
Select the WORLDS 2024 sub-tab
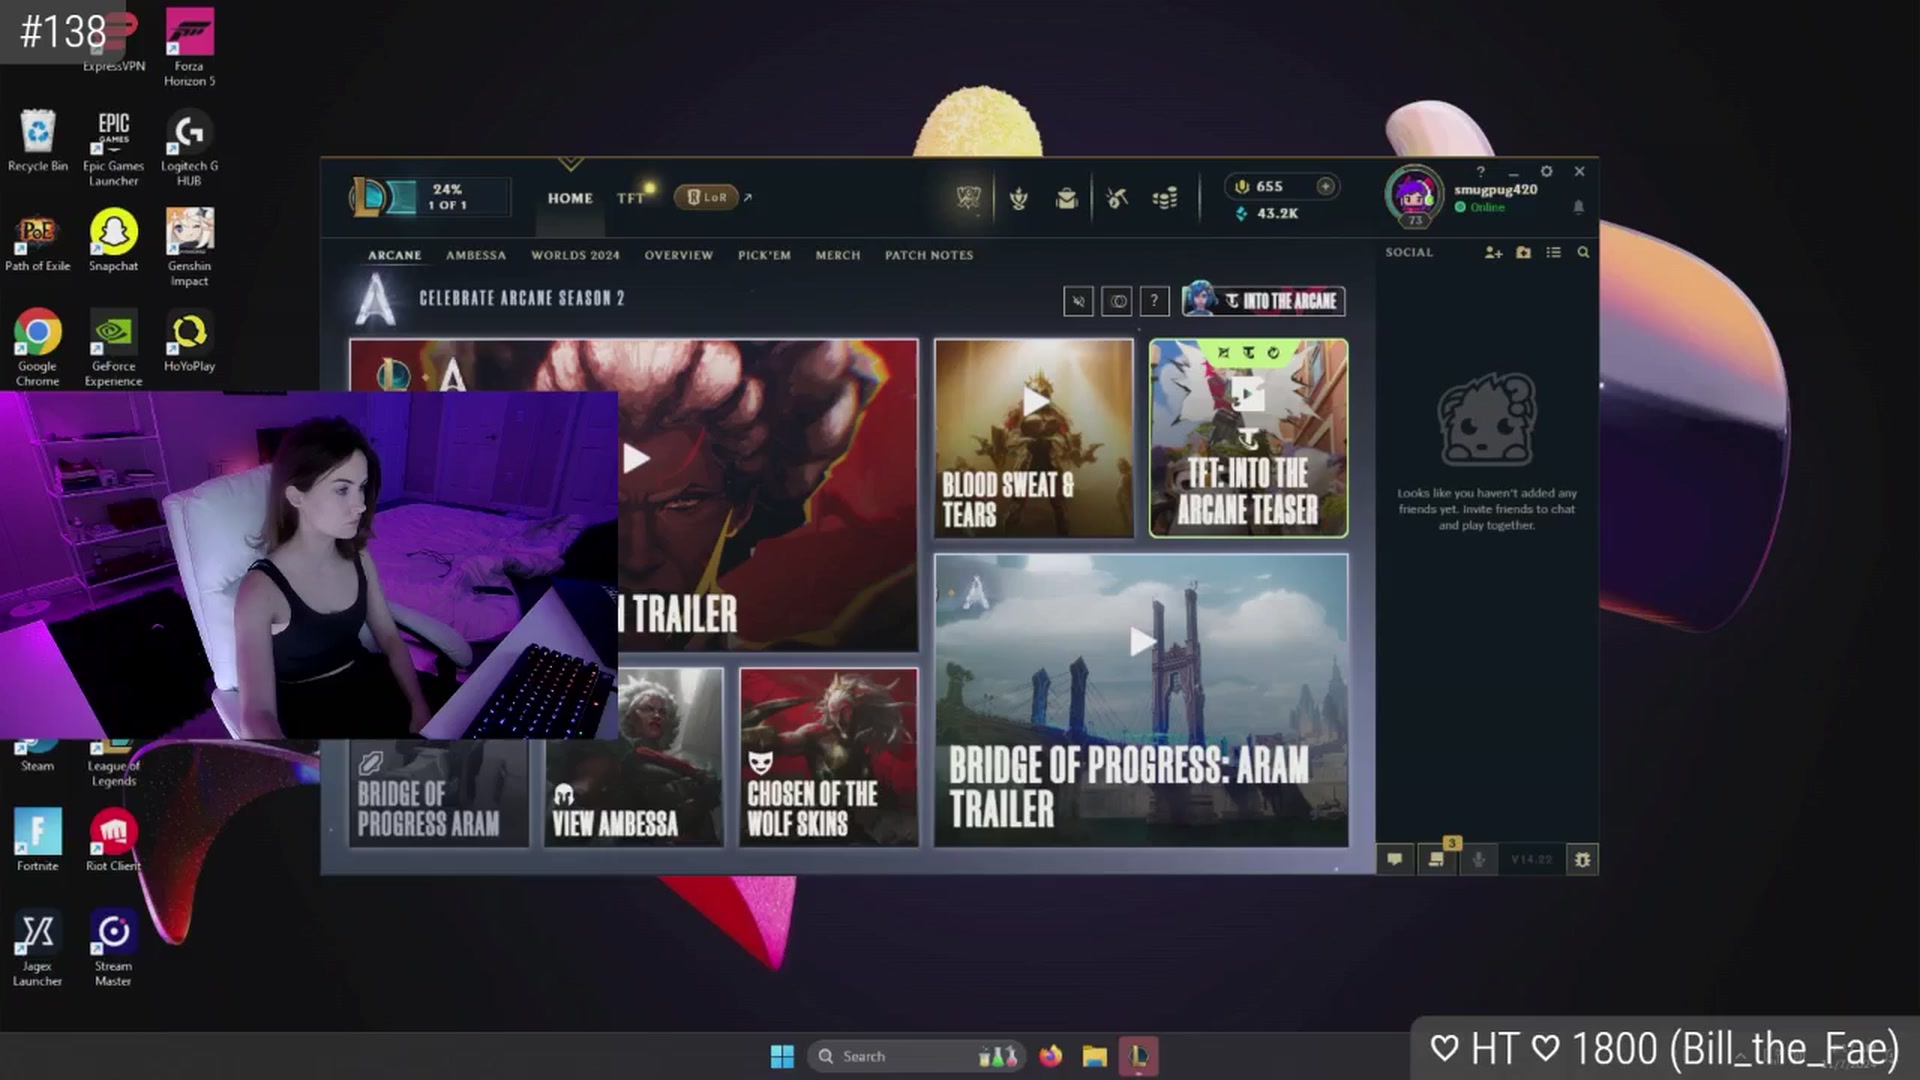point(575,255)
